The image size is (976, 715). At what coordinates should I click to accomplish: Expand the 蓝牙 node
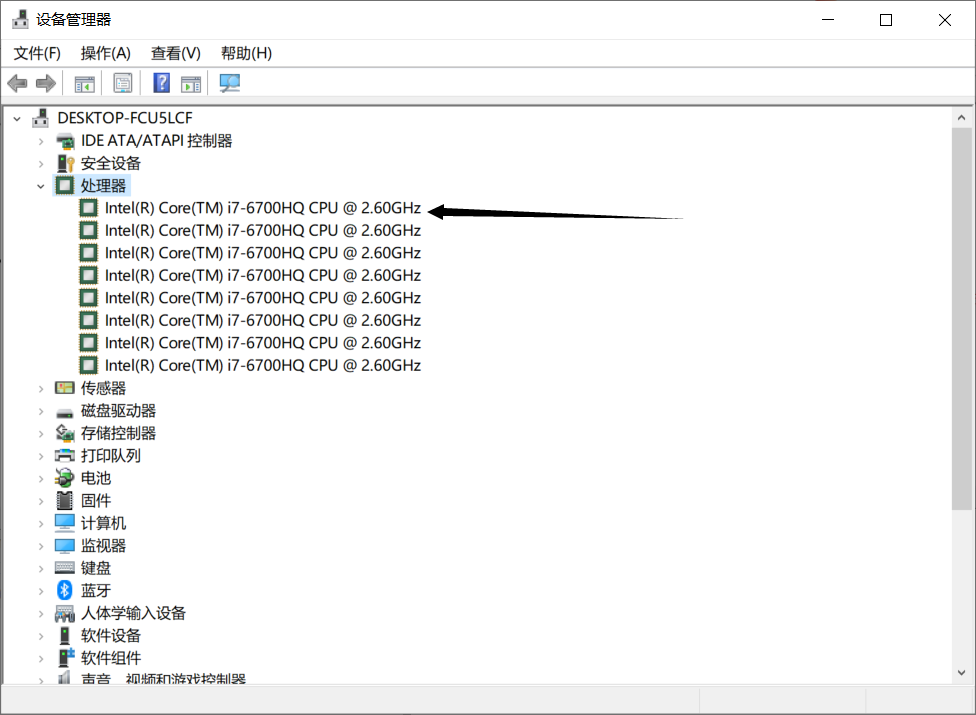41,591
